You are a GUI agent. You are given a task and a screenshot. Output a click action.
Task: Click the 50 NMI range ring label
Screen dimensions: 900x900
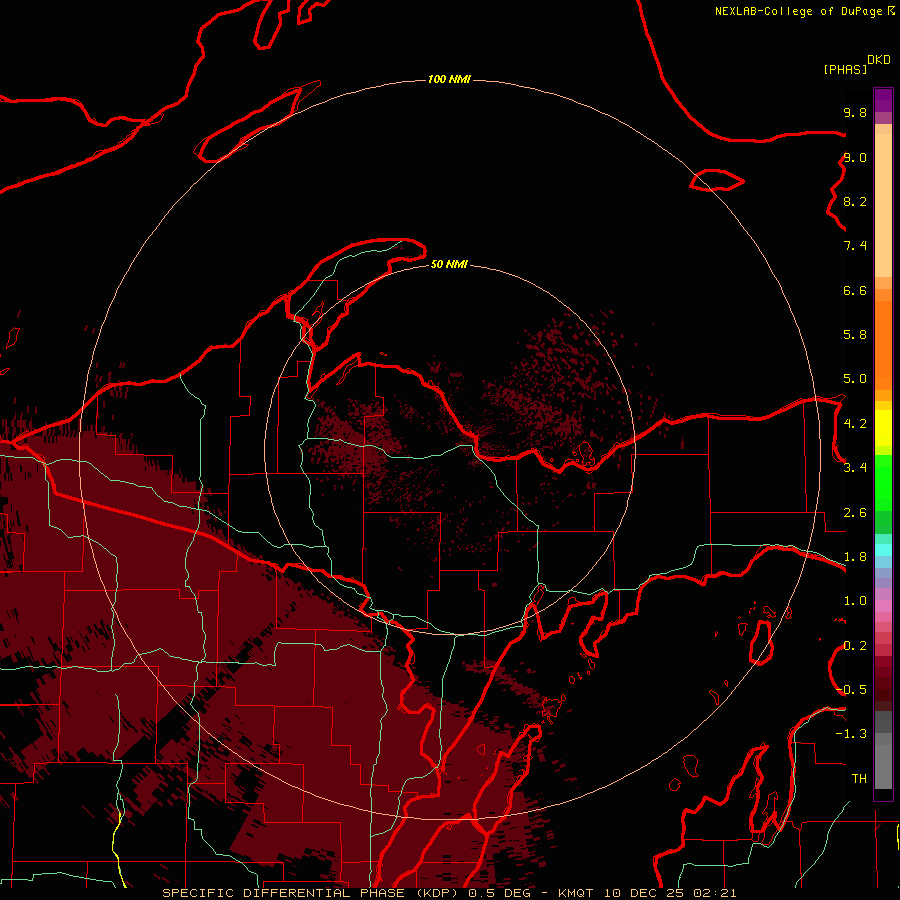click(x=449, y=264)
